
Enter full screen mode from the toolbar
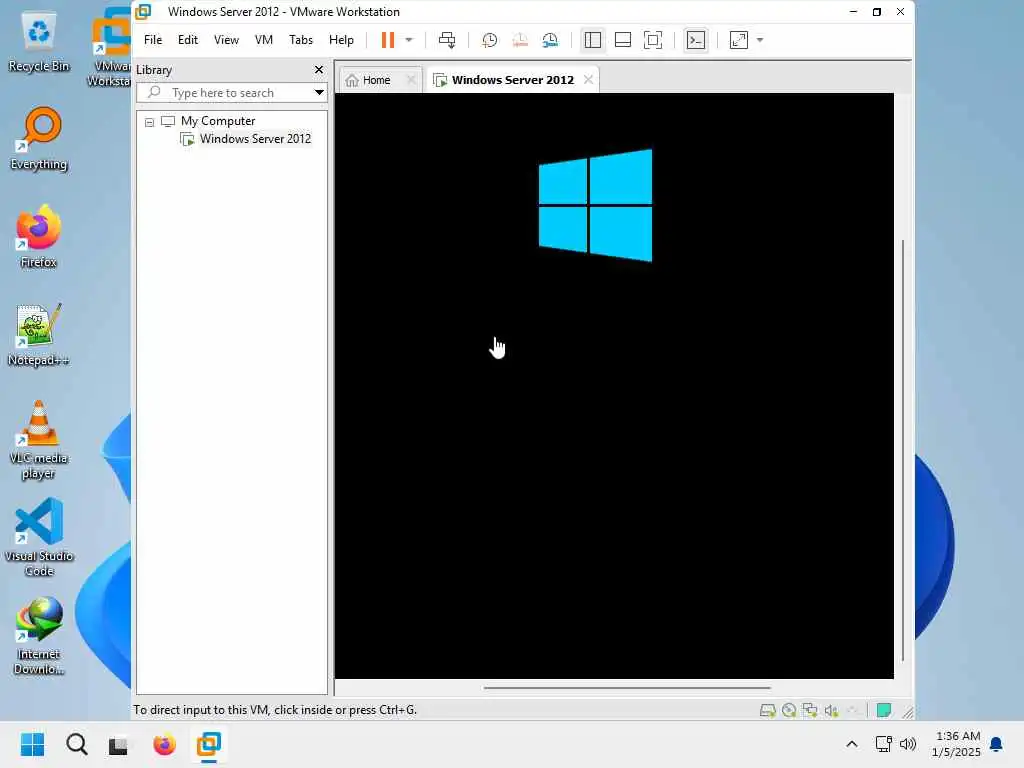tap(653, 40)
